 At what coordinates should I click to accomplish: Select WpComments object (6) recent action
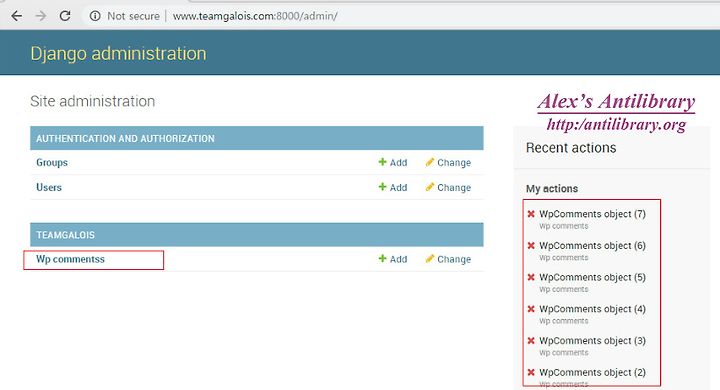tap(592, 246)
